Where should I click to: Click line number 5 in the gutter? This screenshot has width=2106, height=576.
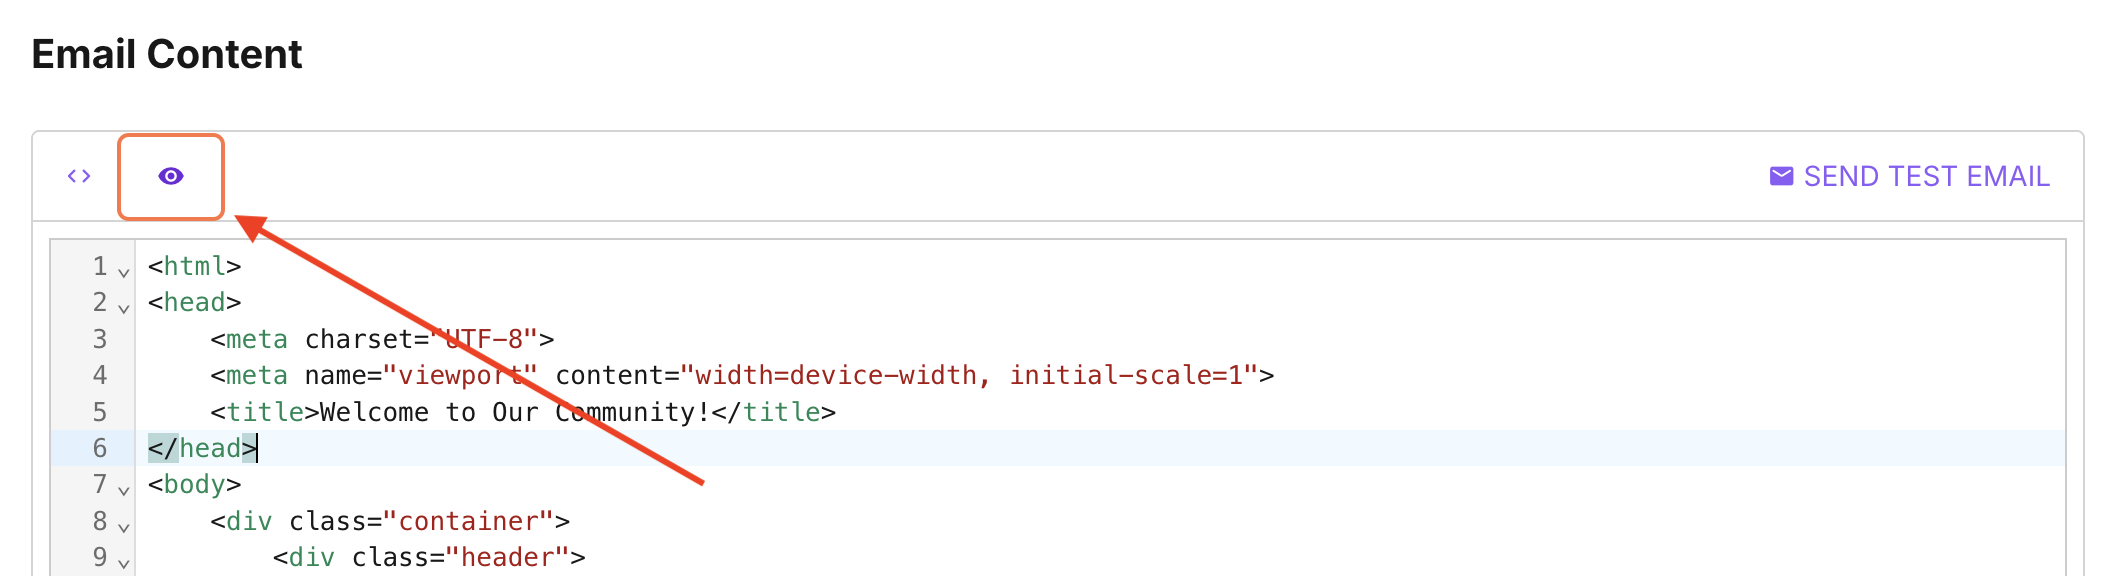click(100, 412)
